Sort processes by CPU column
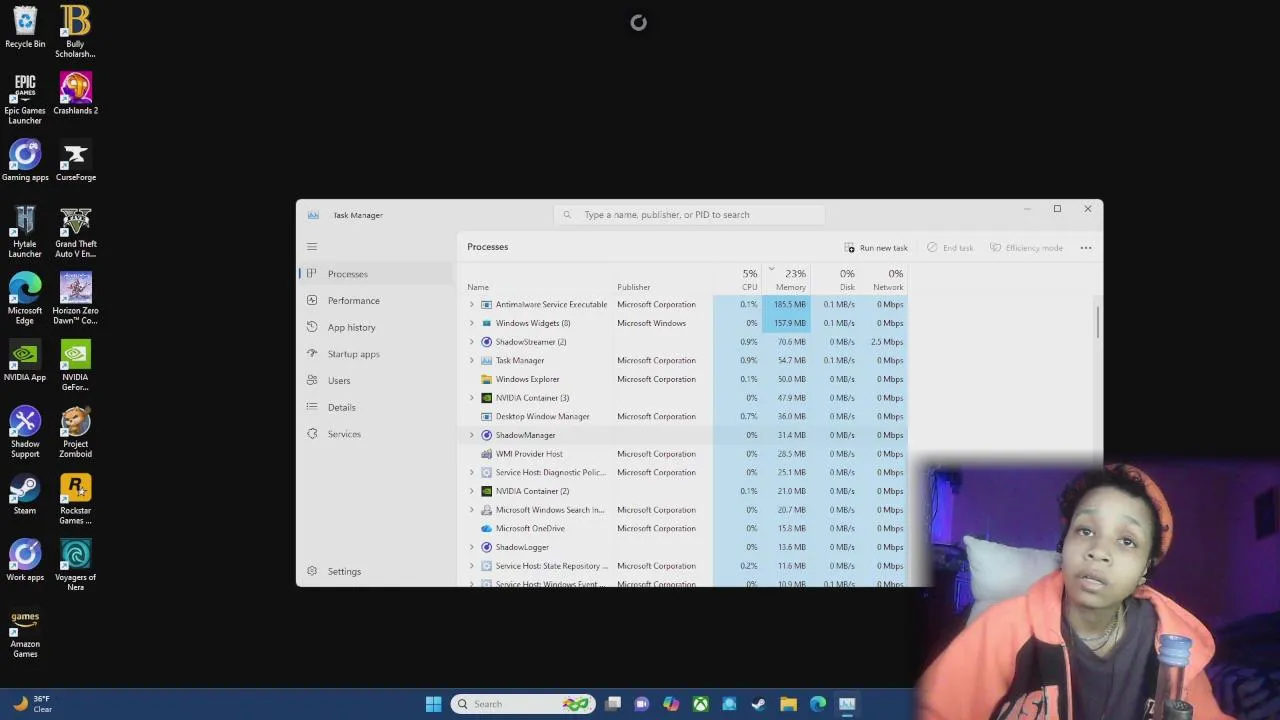Screen dimensions: 1280x720 click(738, 279)
